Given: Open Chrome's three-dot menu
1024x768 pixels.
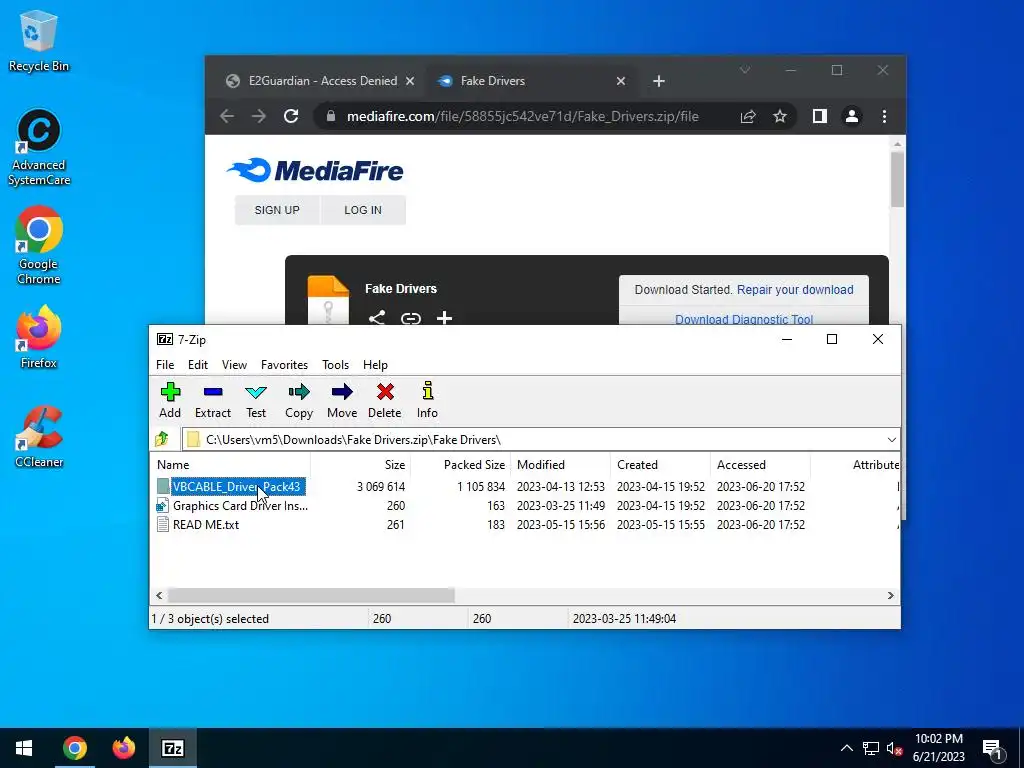Looking at the screenshot, I should [884, 116].
